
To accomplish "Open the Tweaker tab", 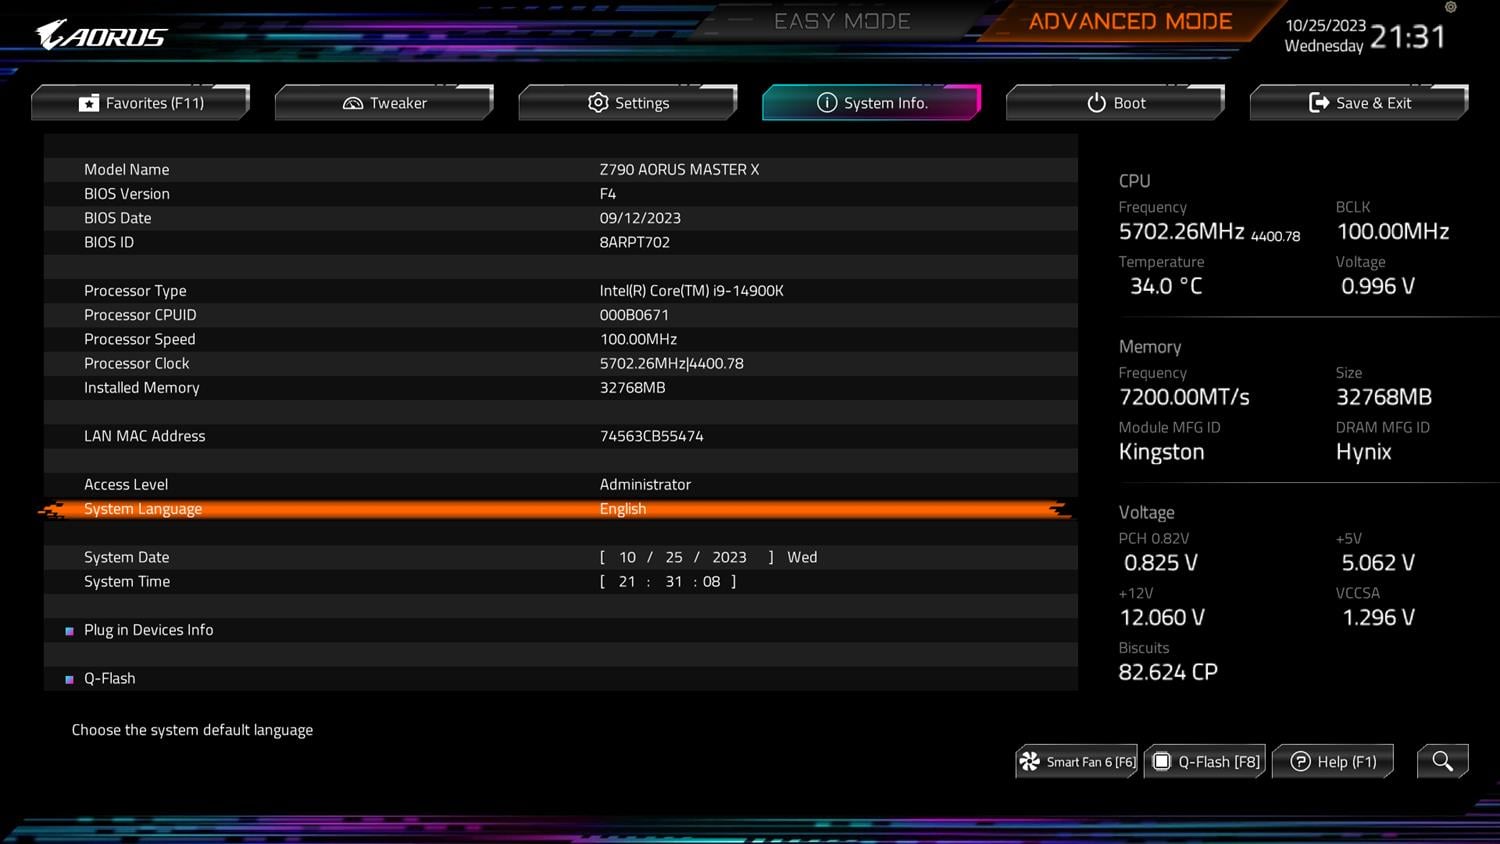I will coord(384,103).
